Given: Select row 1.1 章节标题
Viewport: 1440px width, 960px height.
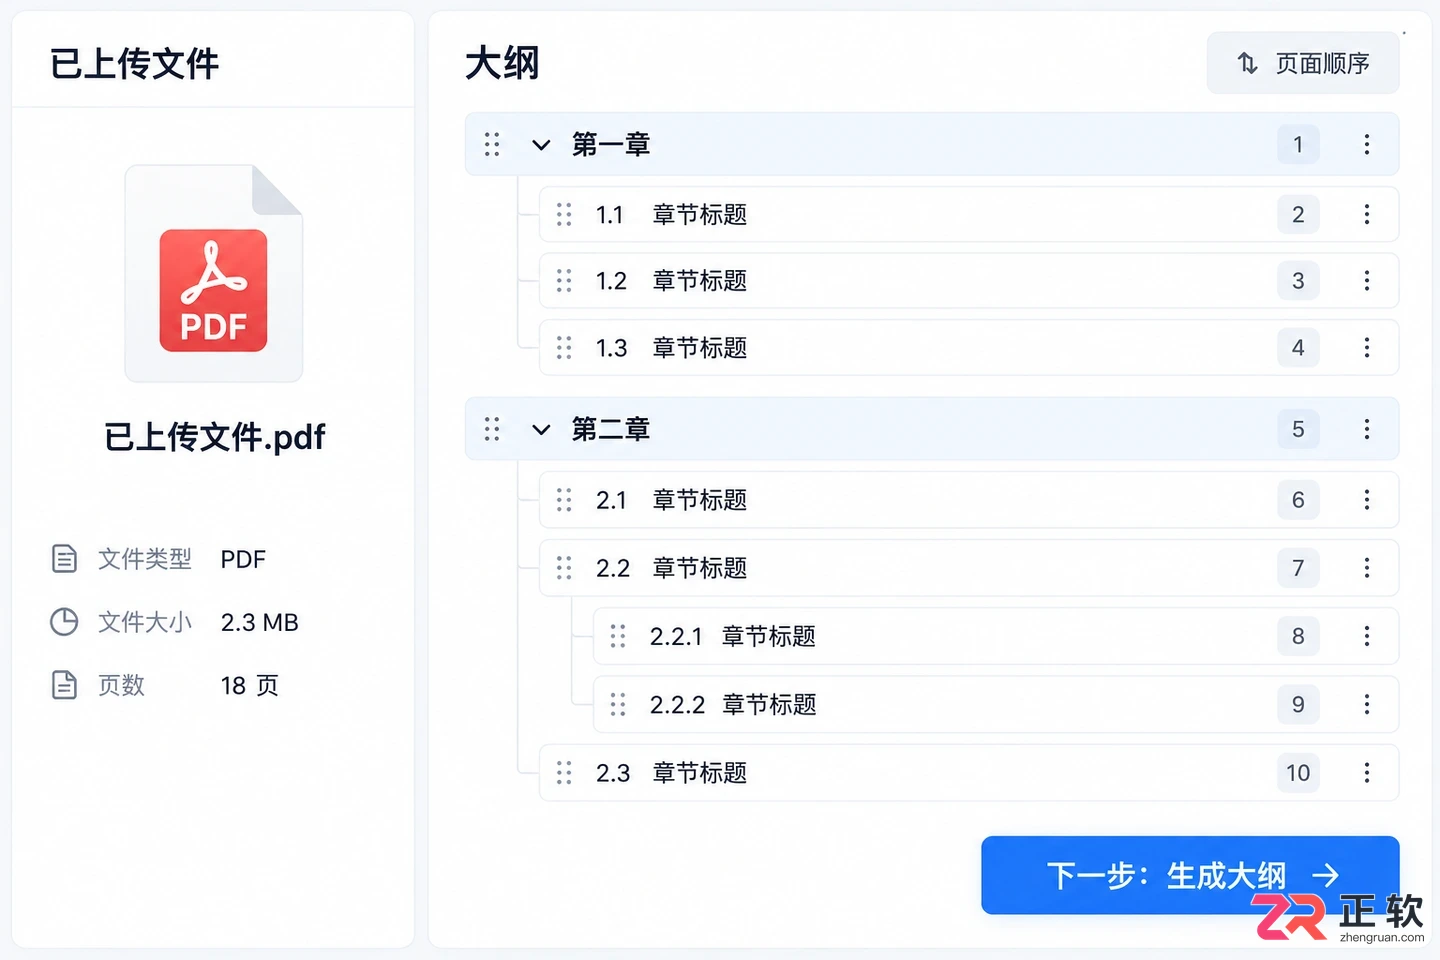Looking at the screenshot, I should (x=968, y=215).
